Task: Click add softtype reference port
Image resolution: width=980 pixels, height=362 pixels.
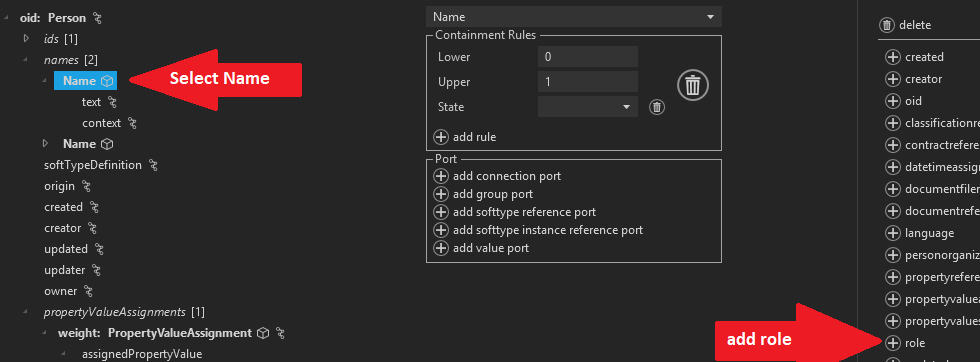Action: click(x=524, y=212)
